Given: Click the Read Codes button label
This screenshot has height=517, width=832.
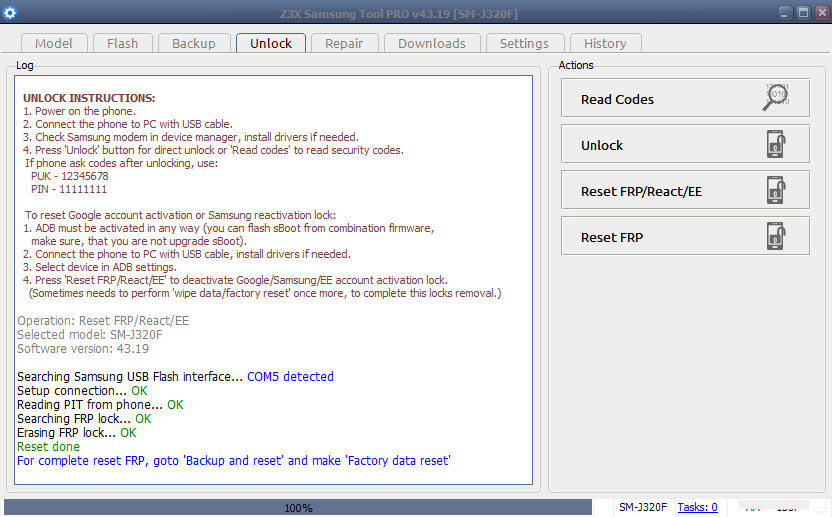Looking at the screenshot, I should coord(617,99).
